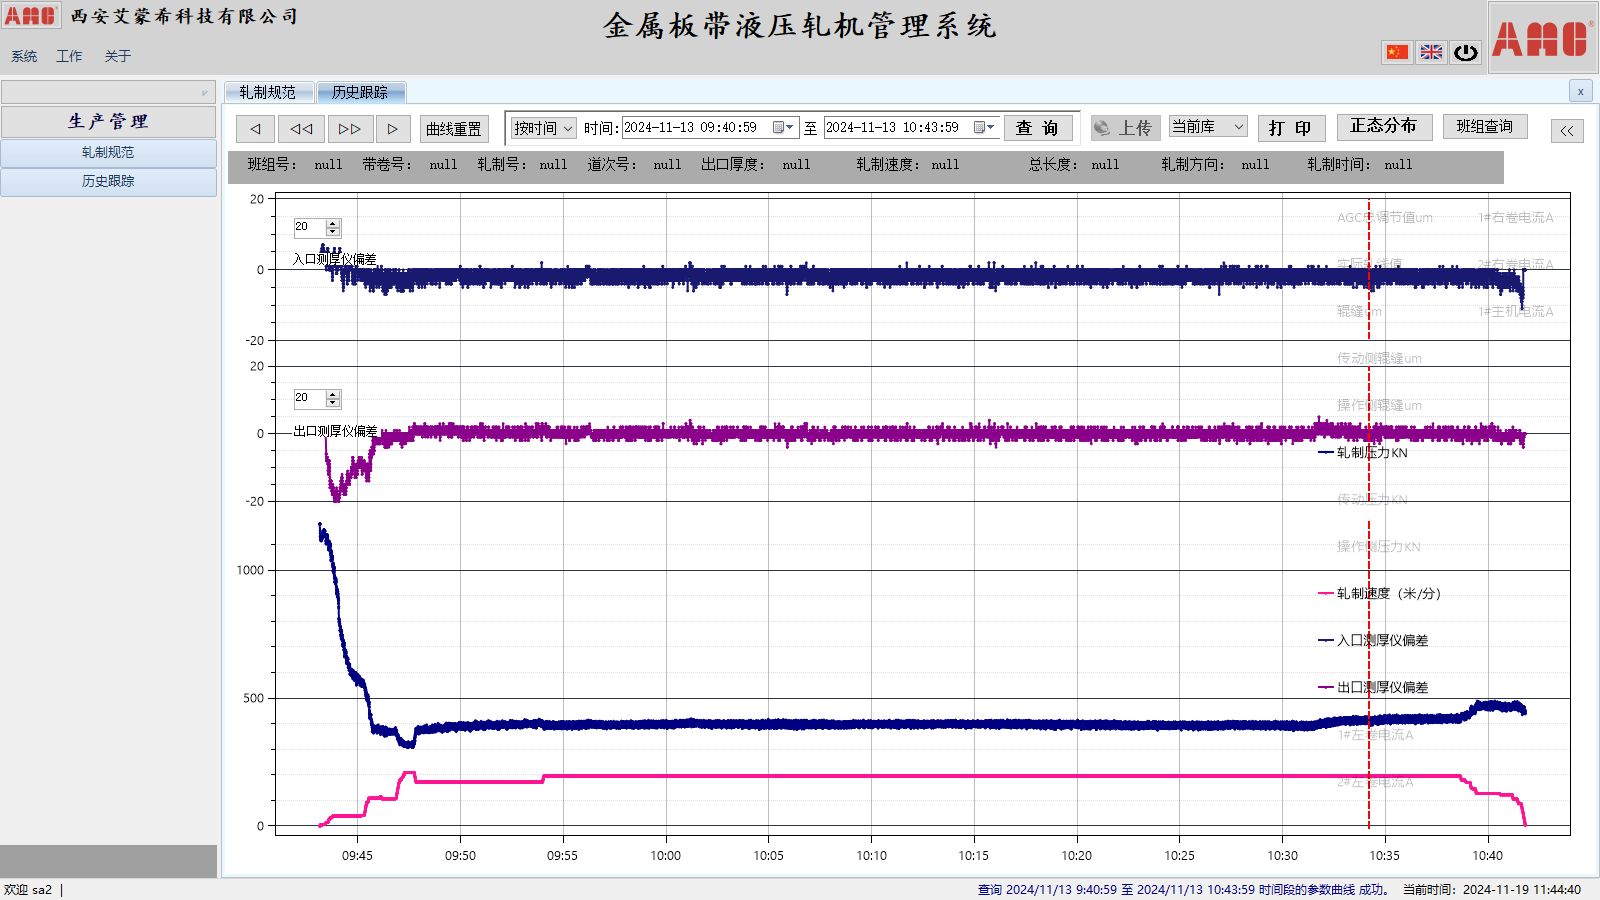This screenshot has height=900, width=1600.
Task: Switch to the 轧制规范 tab
Action: coord(268,92)
